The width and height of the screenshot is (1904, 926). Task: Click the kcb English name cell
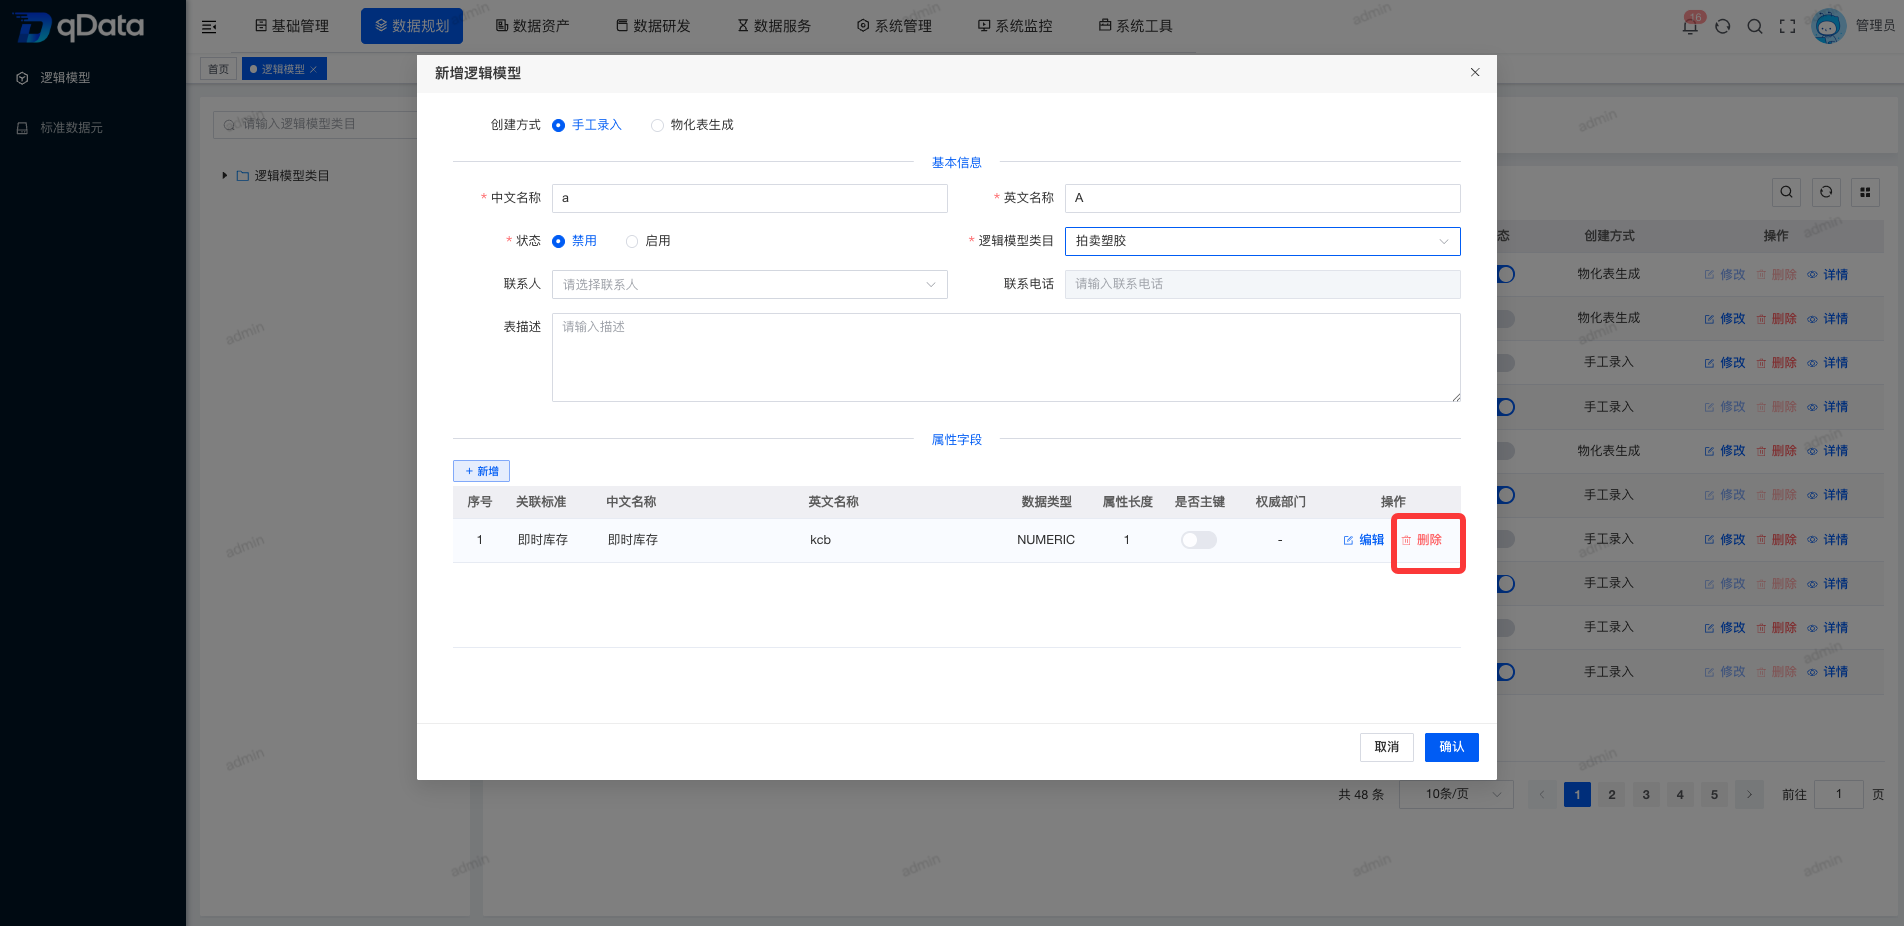(x=820, y=540)
